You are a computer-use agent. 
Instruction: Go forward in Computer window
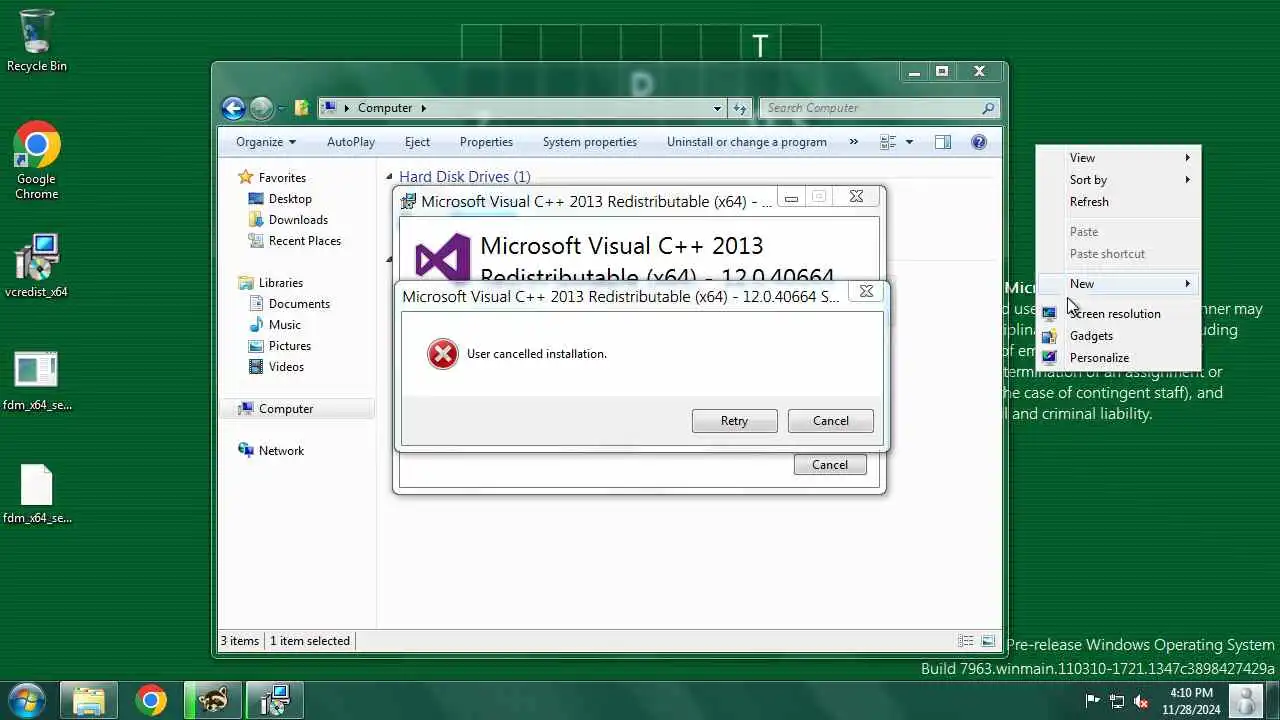(x=261, y=108)
